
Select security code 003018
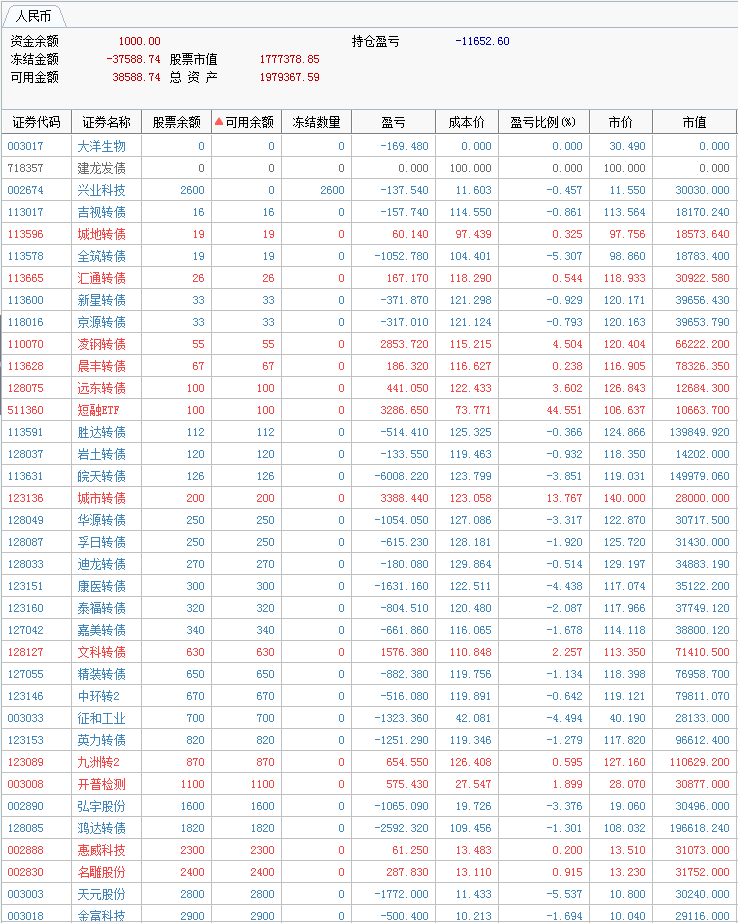tap(25, 916)
